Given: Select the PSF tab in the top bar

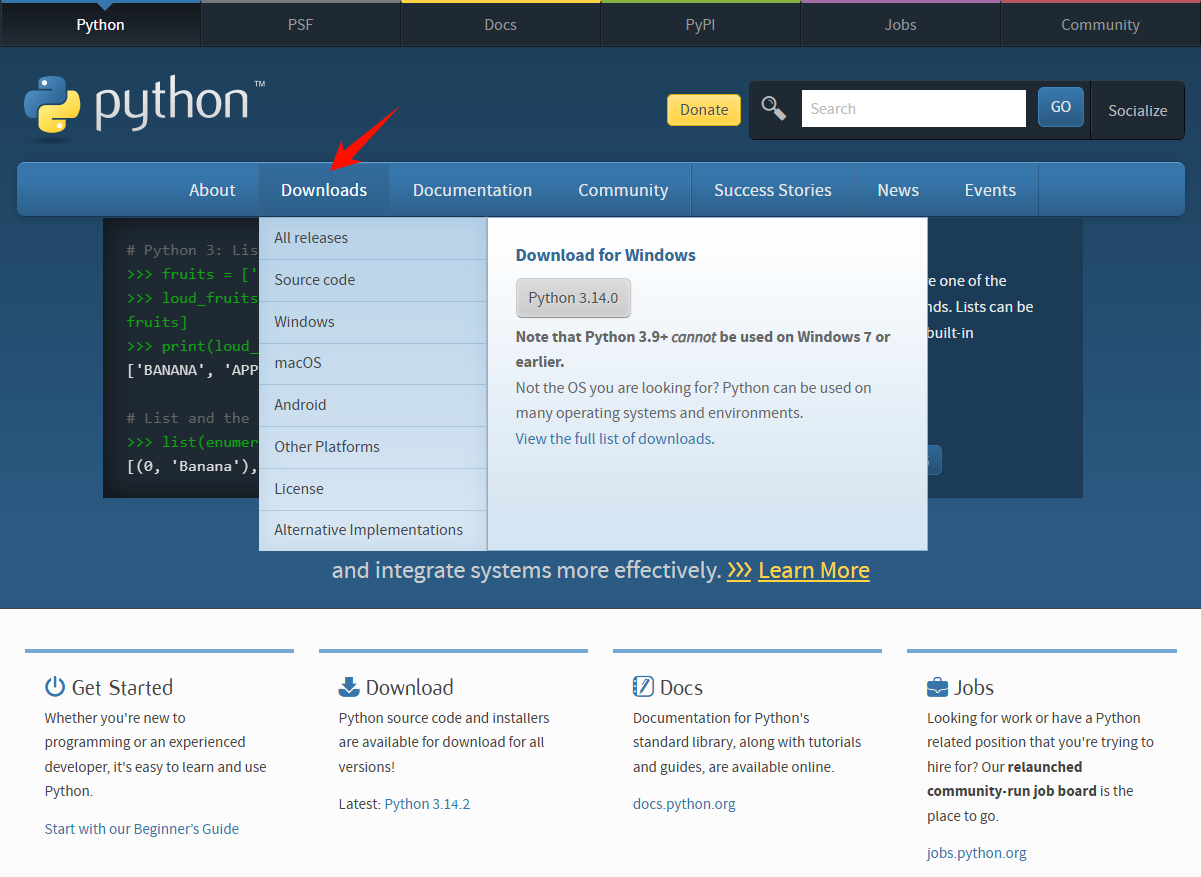Looking at the screenshot, I should [x=300, y=23].
